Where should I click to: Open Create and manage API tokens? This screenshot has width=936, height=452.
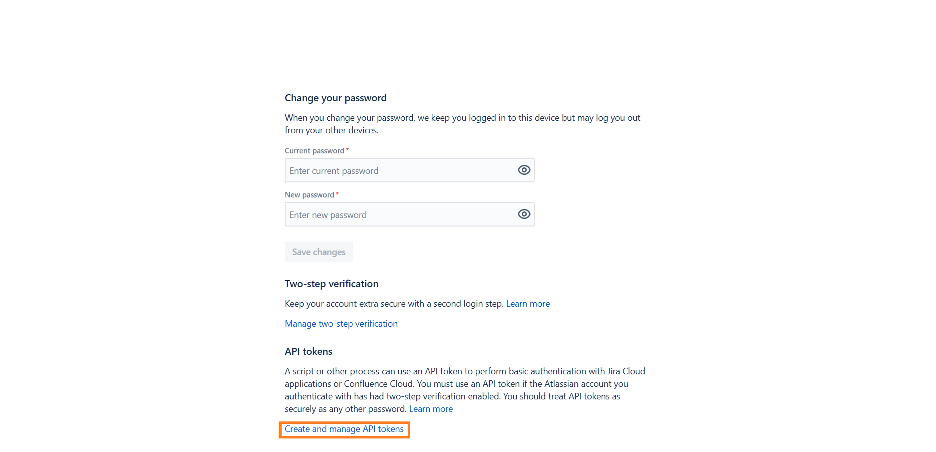344,429
